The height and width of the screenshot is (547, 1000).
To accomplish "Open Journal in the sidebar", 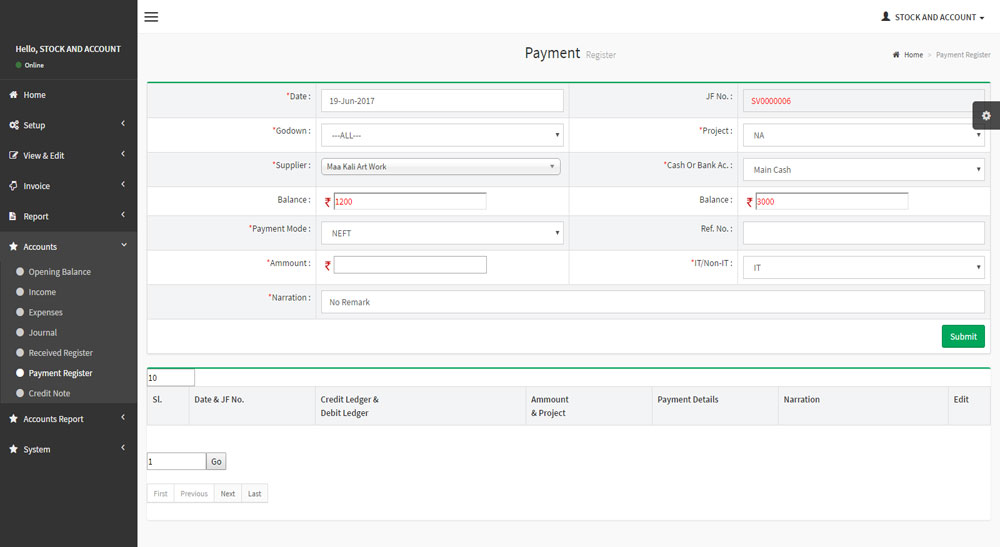I will click(x=43, y=333).
